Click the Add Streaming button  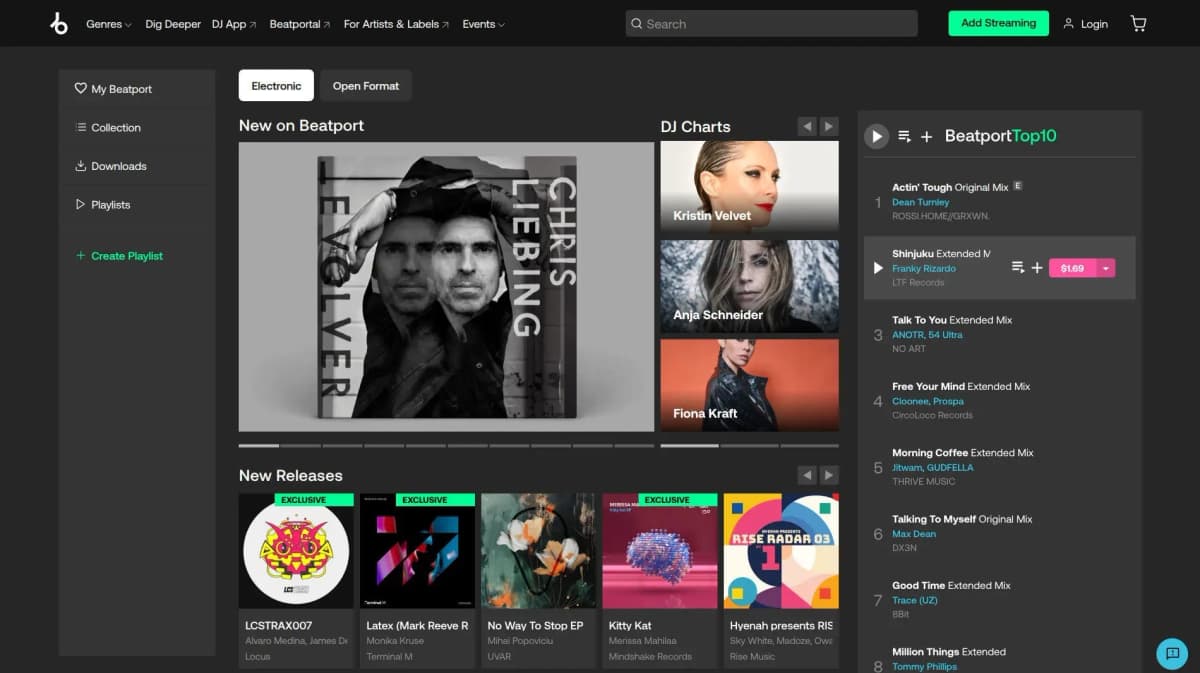998,23
